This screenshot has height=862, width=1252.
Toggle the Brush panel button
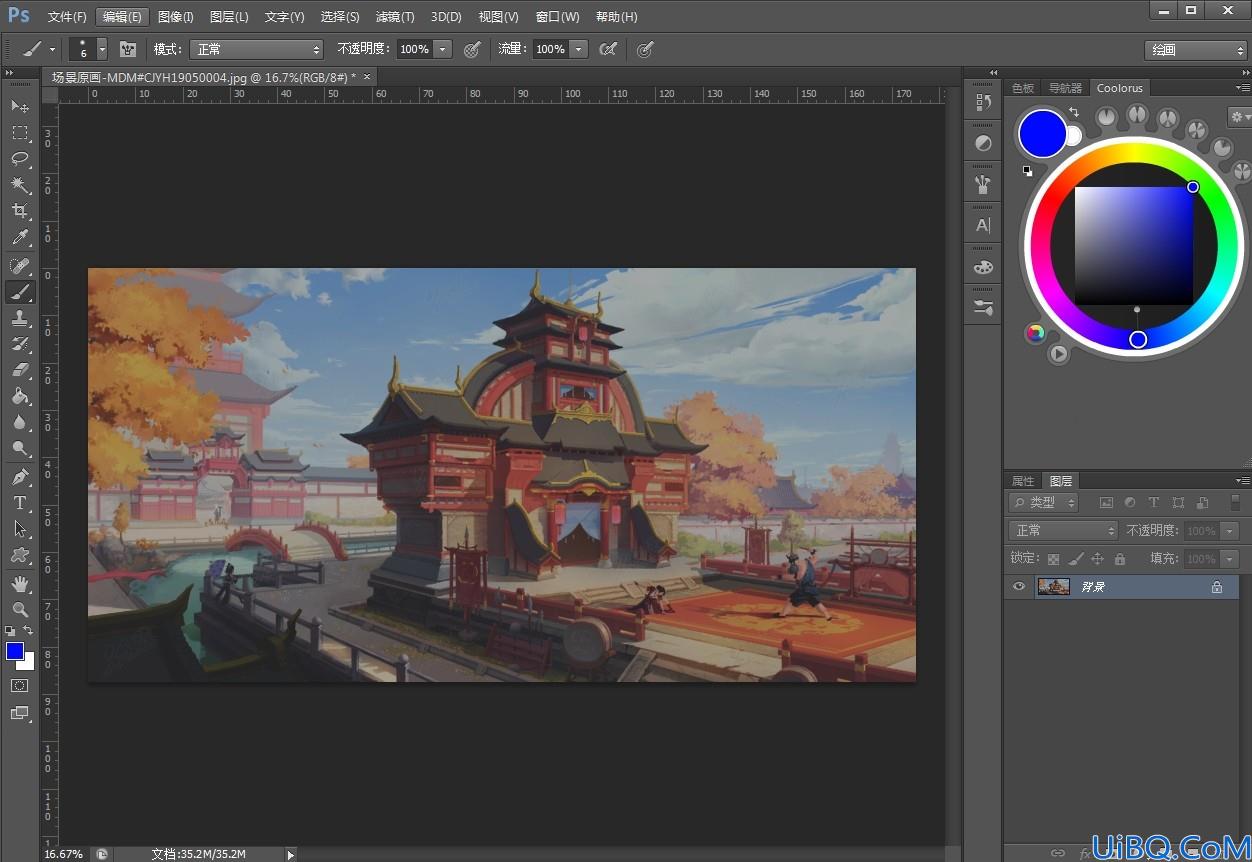coord(128,49)
